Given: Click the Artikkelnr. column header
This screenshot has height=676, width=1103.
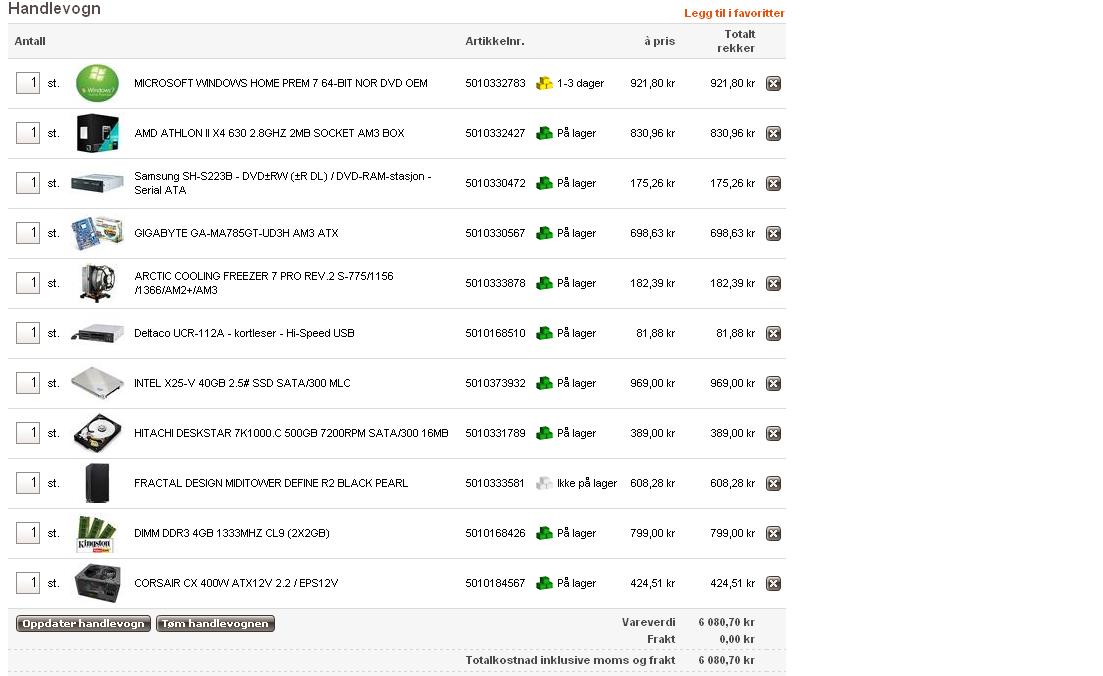Looking at the screenshot, I should [x=495, y=41].
